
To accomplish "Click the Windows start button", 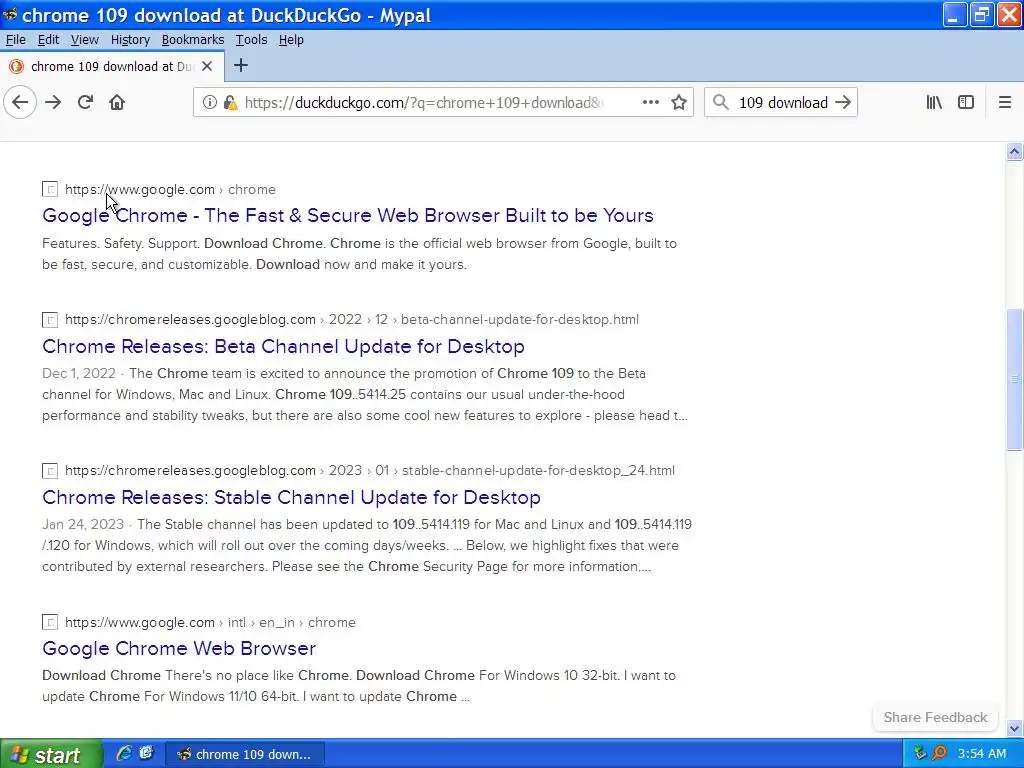I will pyautogui.click(x=51, y=754).
